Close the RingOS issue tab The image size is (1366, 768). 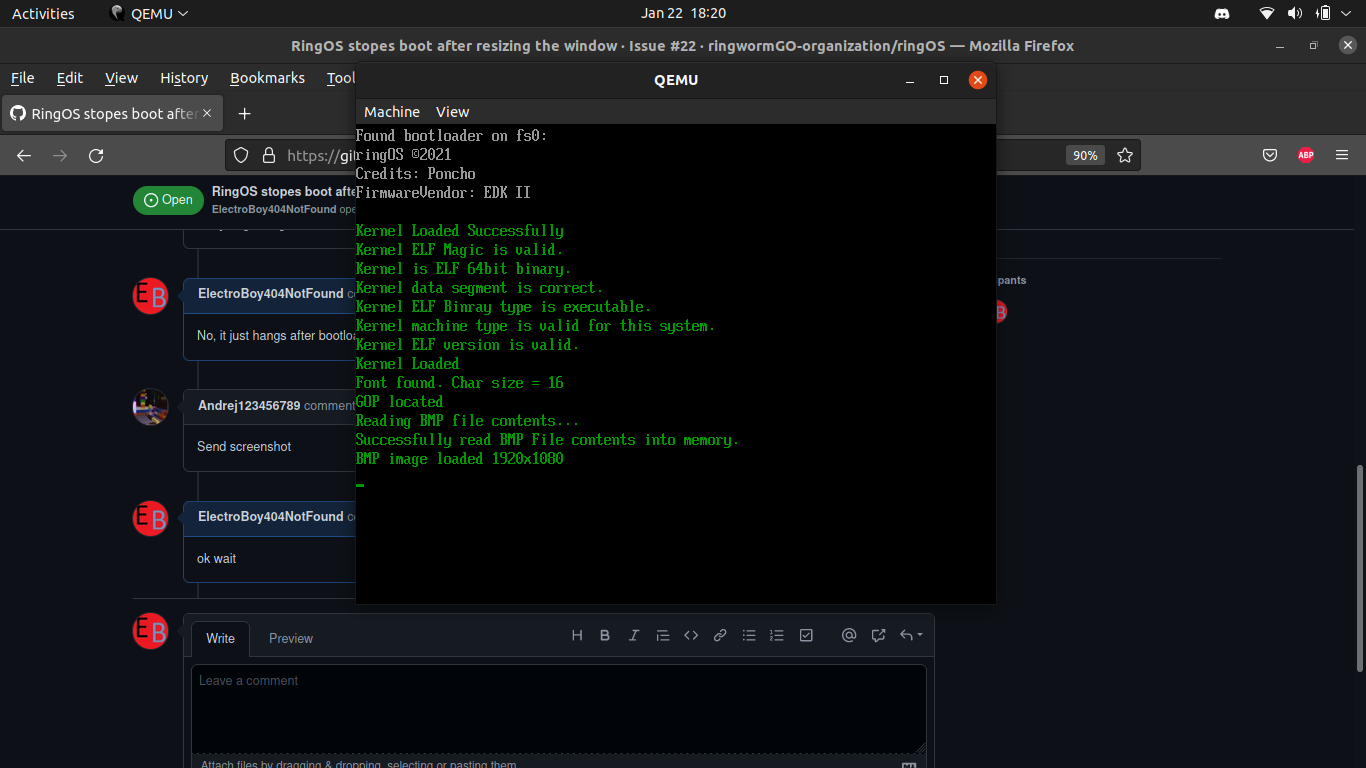pyautogui.click(x=207, y=113)
